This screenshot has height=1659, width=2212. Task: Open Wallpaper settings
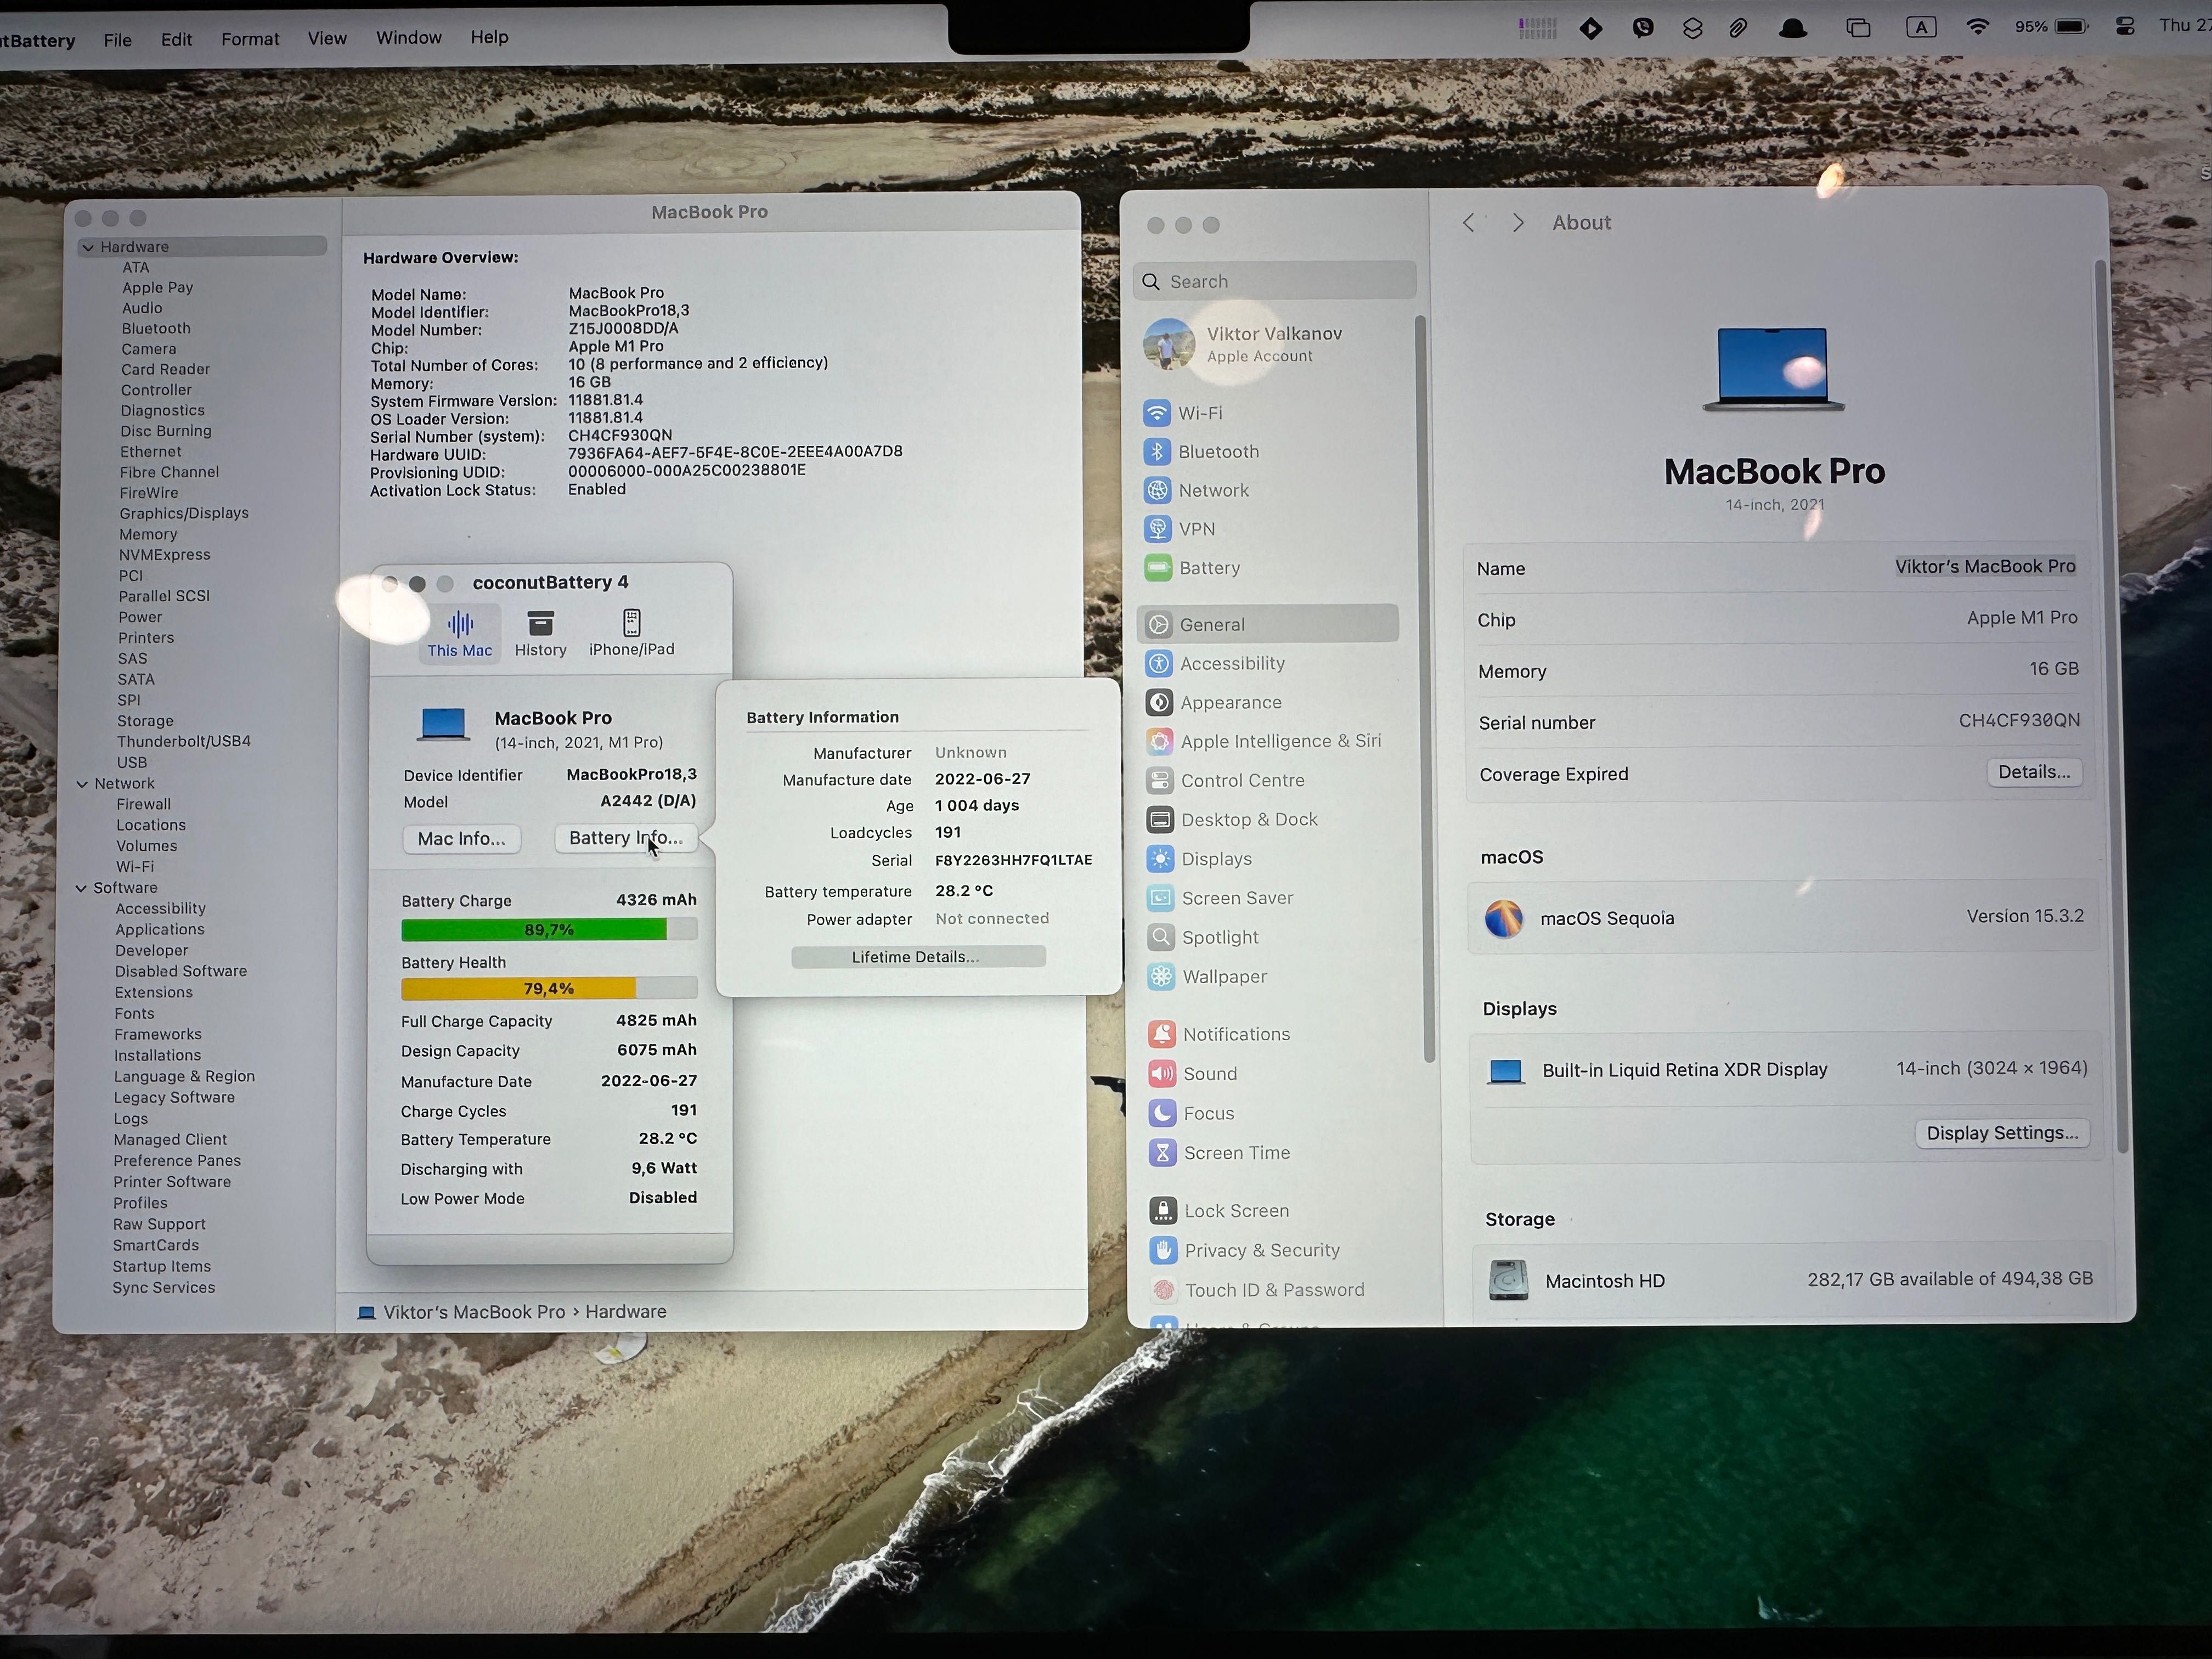(1208, 976)
